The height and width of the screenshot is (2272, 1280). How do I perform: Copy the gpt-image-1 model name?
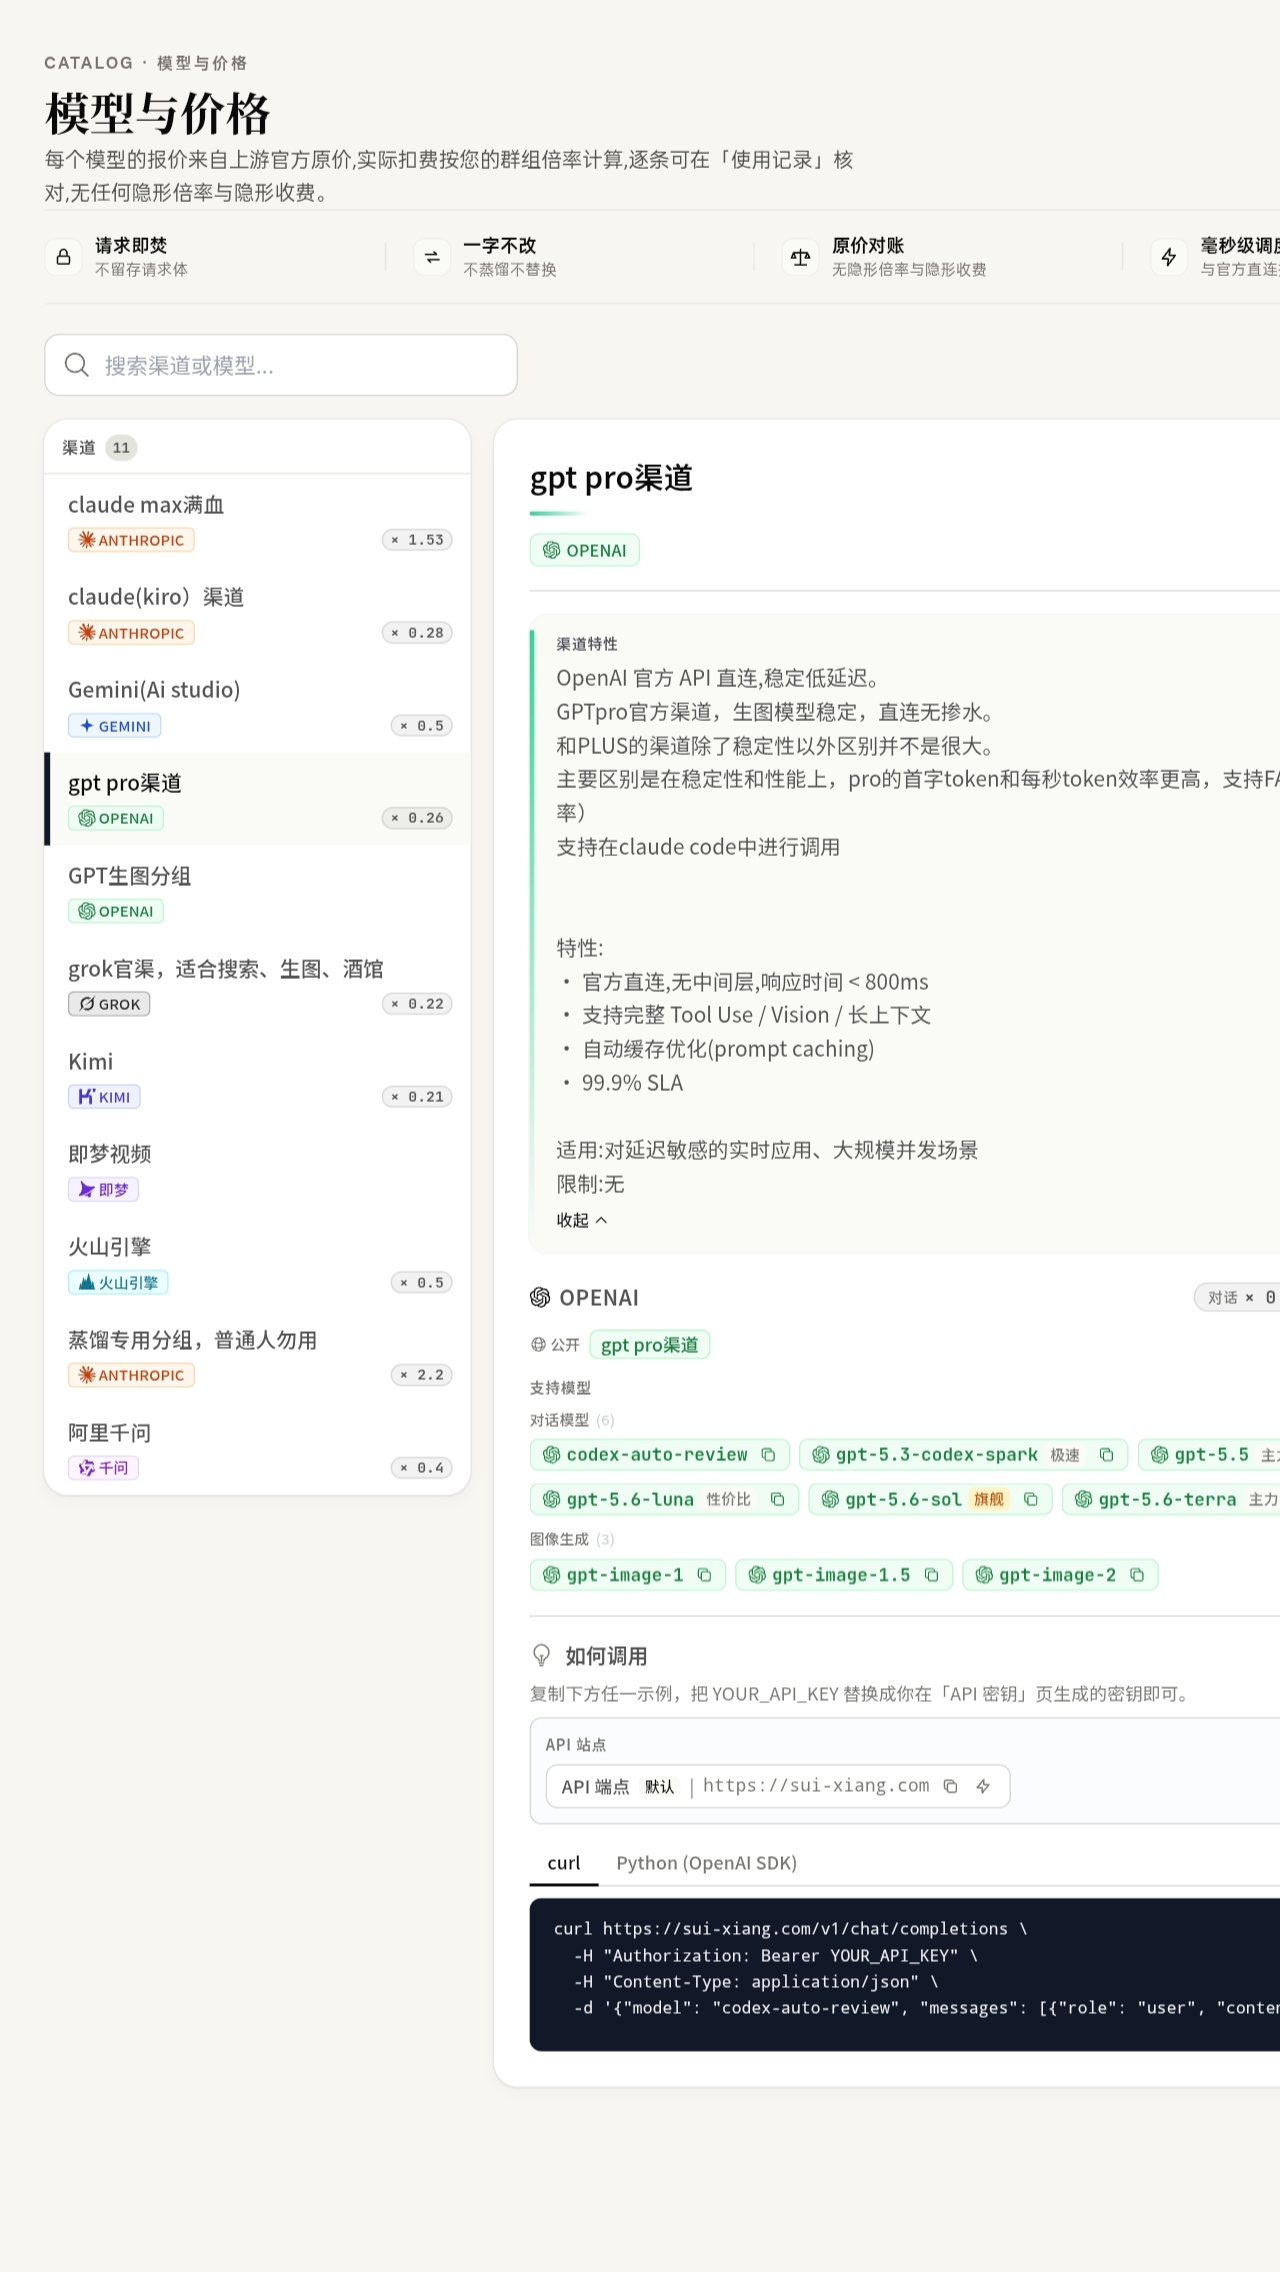tap(704, 1575)
